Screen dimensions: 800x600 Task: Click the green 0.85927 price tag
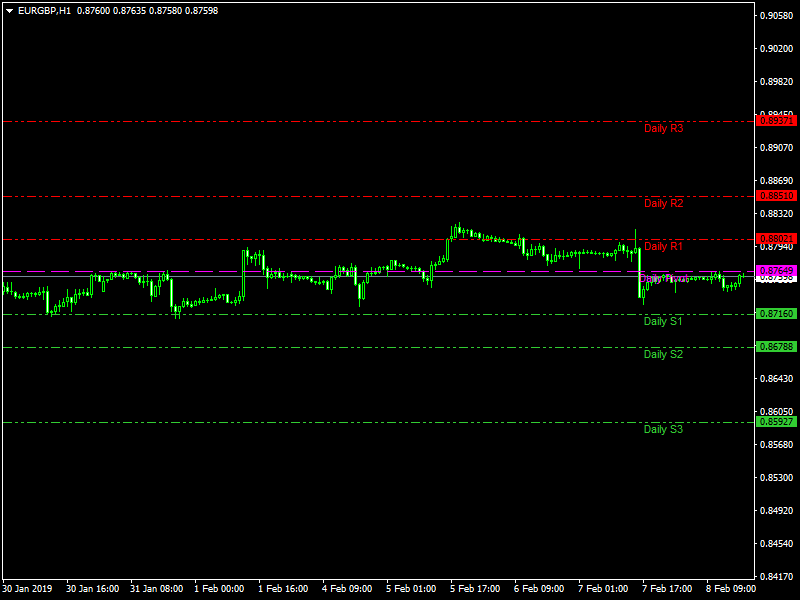click(x=777, y=422)
